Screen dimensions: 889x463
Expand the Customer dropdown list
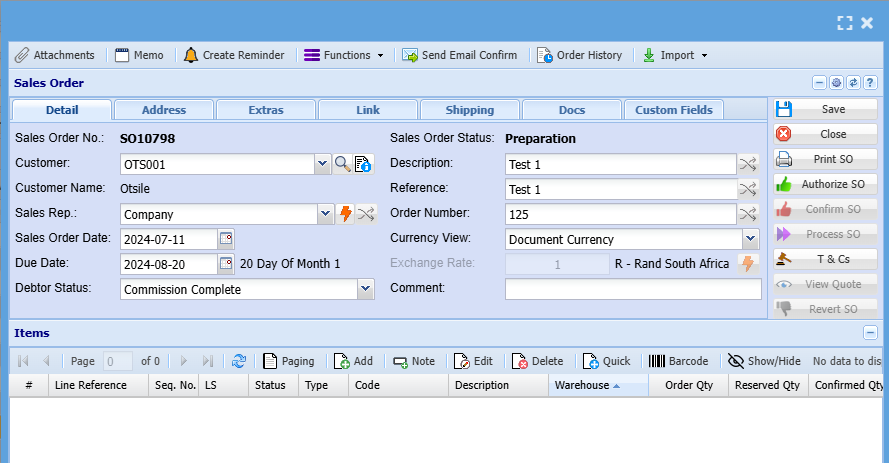click(x=322, y=164)
